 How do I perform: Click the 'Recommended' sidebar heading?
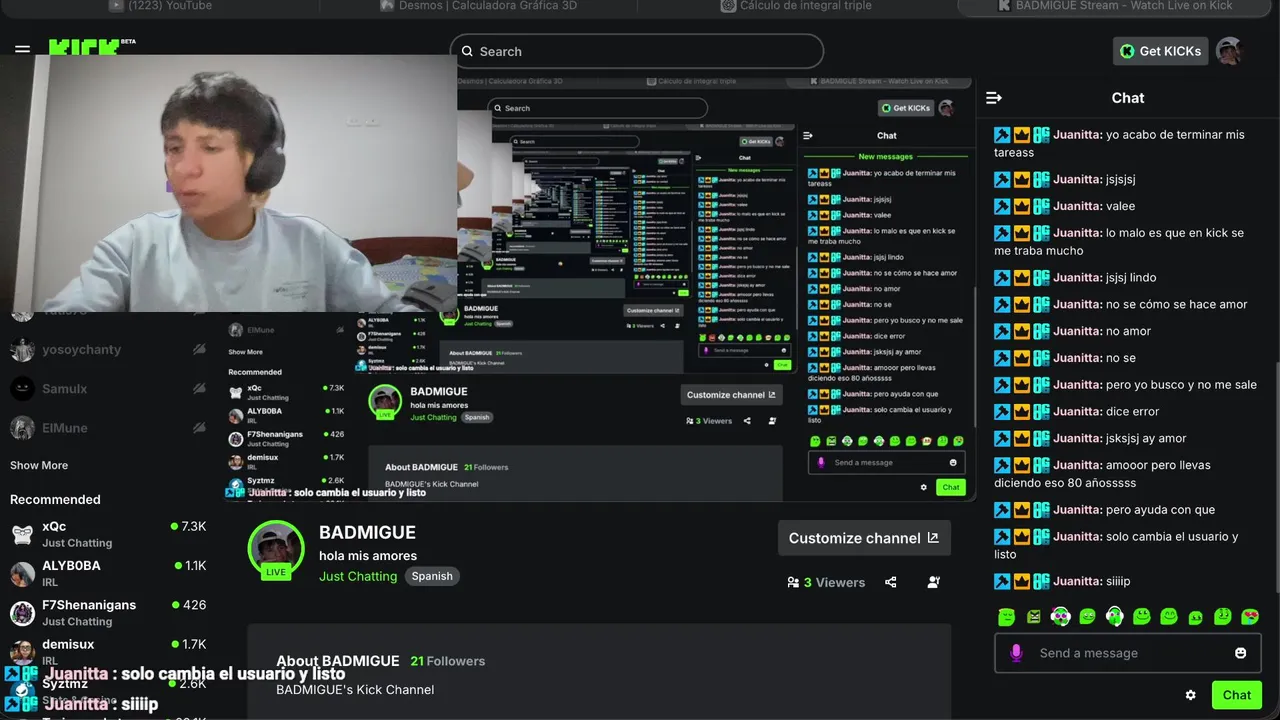click(55, 499)
